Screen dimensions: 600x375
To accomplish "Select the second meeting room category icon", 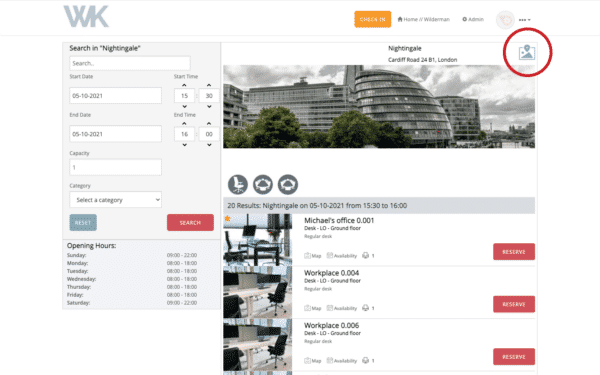I will coord(288,184).
